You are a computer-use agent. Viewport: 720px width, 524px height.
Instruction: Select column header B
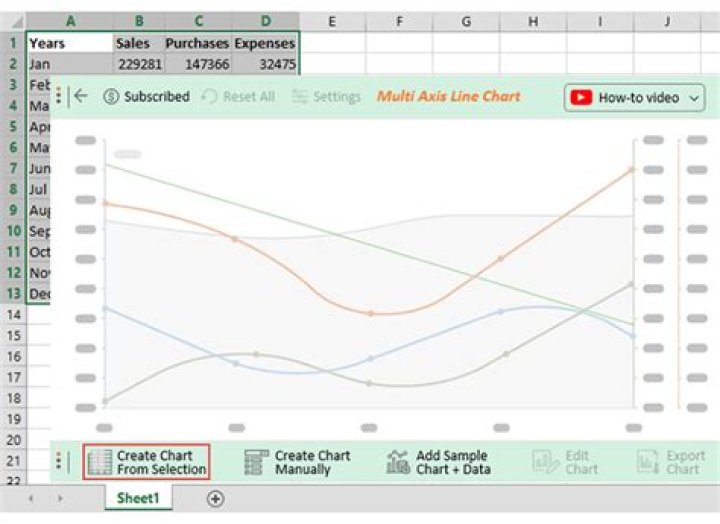point(139,21)
